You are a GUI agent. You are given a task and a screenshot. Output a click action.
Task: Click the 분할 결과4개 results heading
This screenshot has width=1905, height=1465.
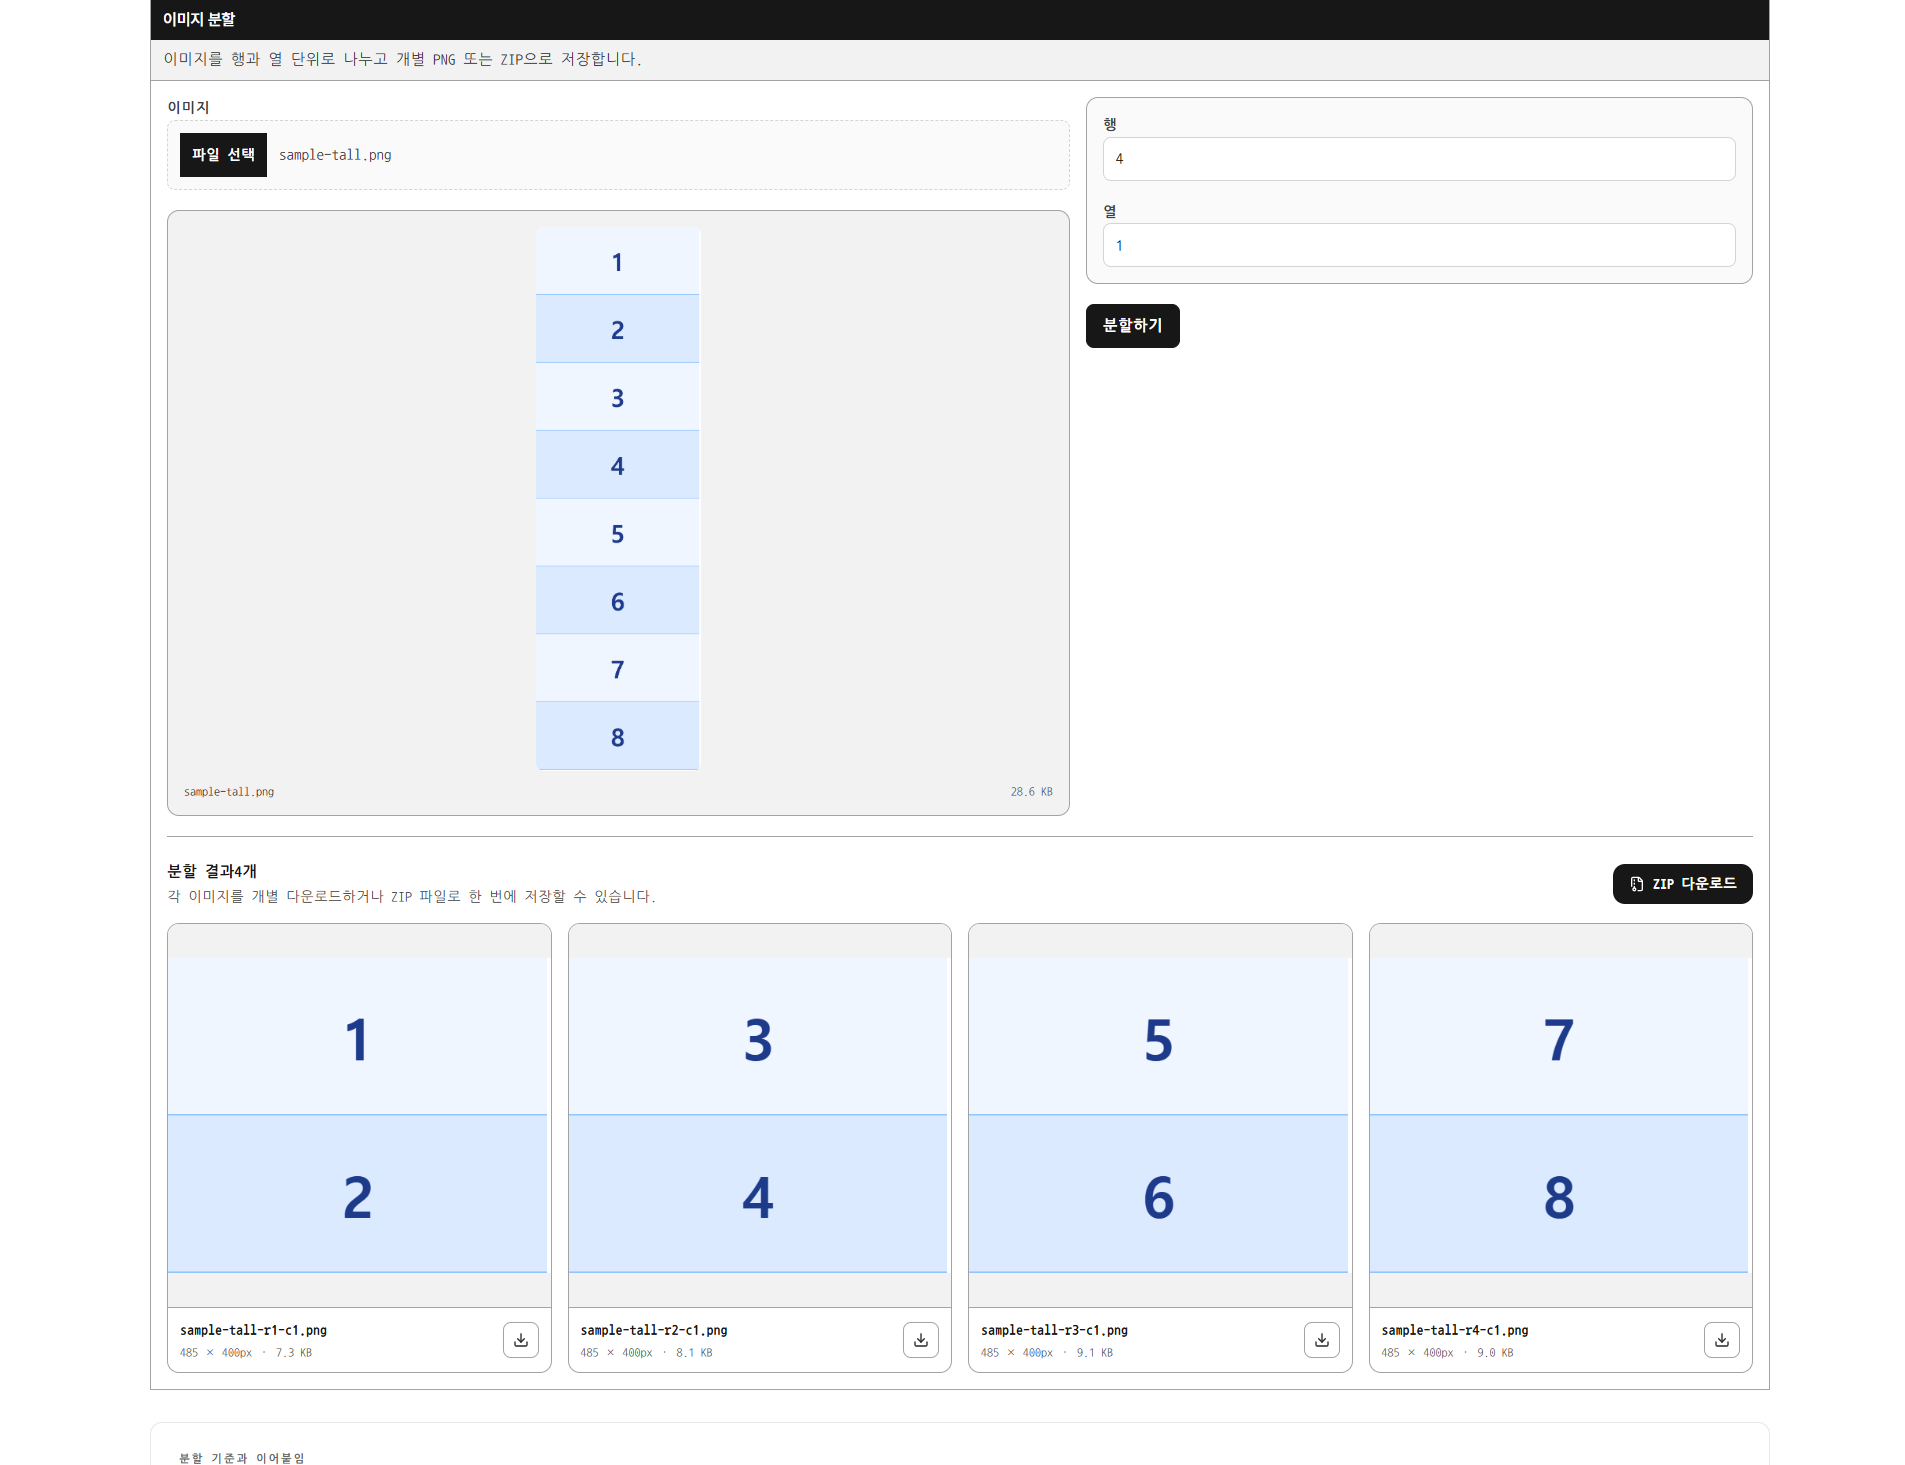coord(212,871)
